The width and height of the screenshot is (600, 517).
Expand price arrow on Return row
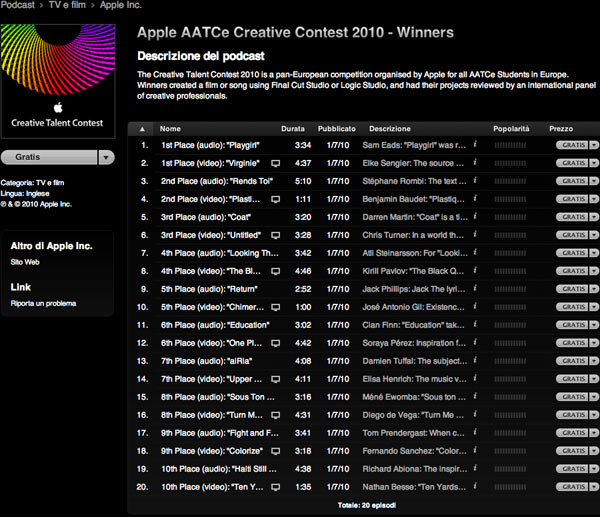(x=593, y=289)
